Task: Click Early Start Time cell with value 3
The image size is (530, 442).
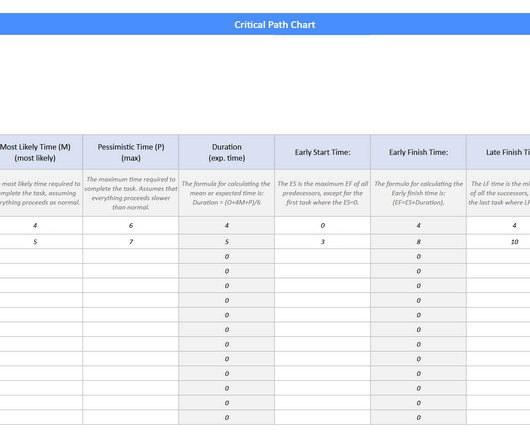Action: [322, 242]
